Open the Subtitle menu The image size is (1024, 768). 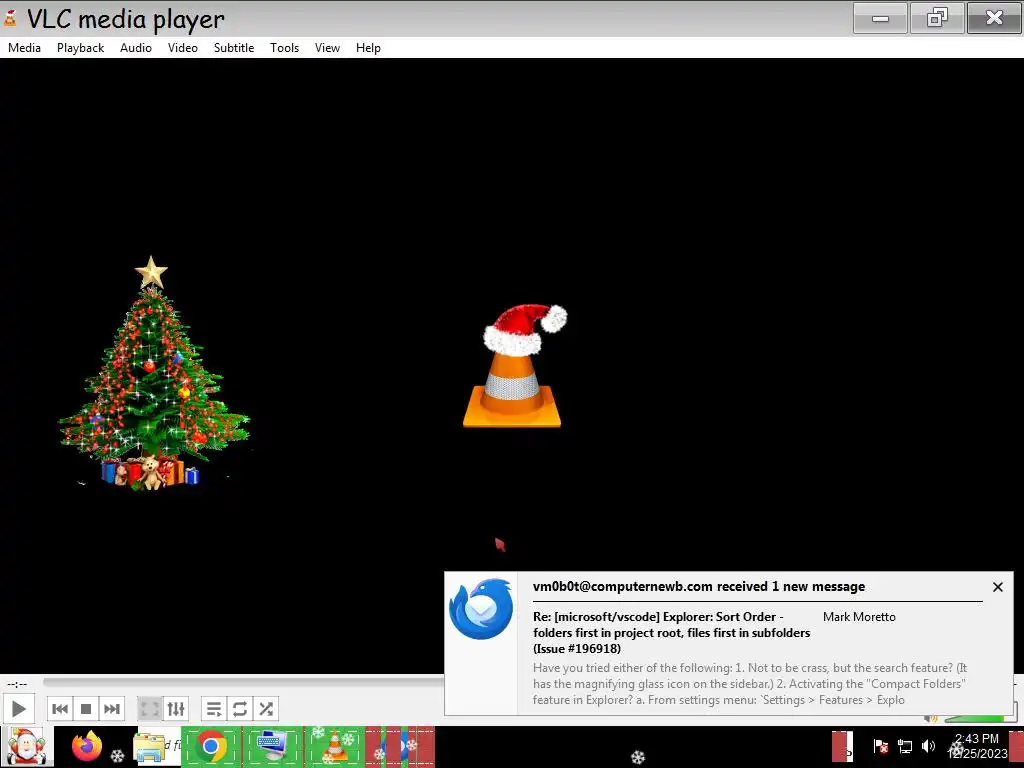coord(234,48)
